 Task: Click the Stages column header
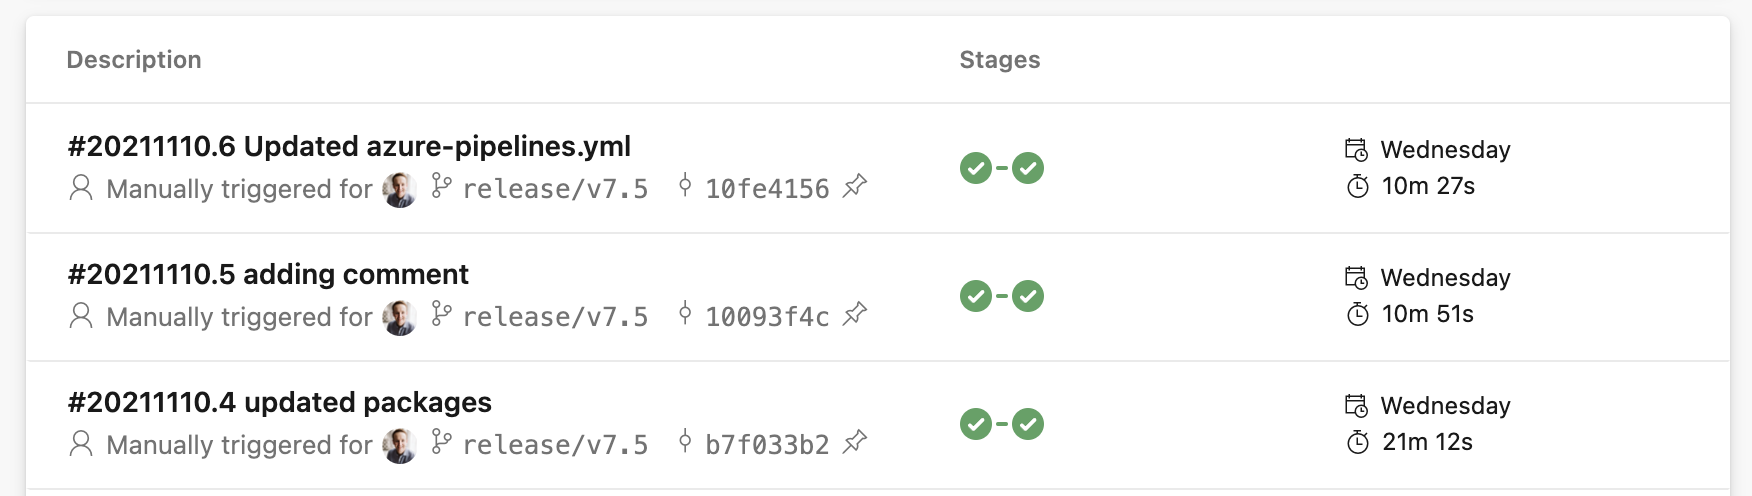[x=1000, y=60]
